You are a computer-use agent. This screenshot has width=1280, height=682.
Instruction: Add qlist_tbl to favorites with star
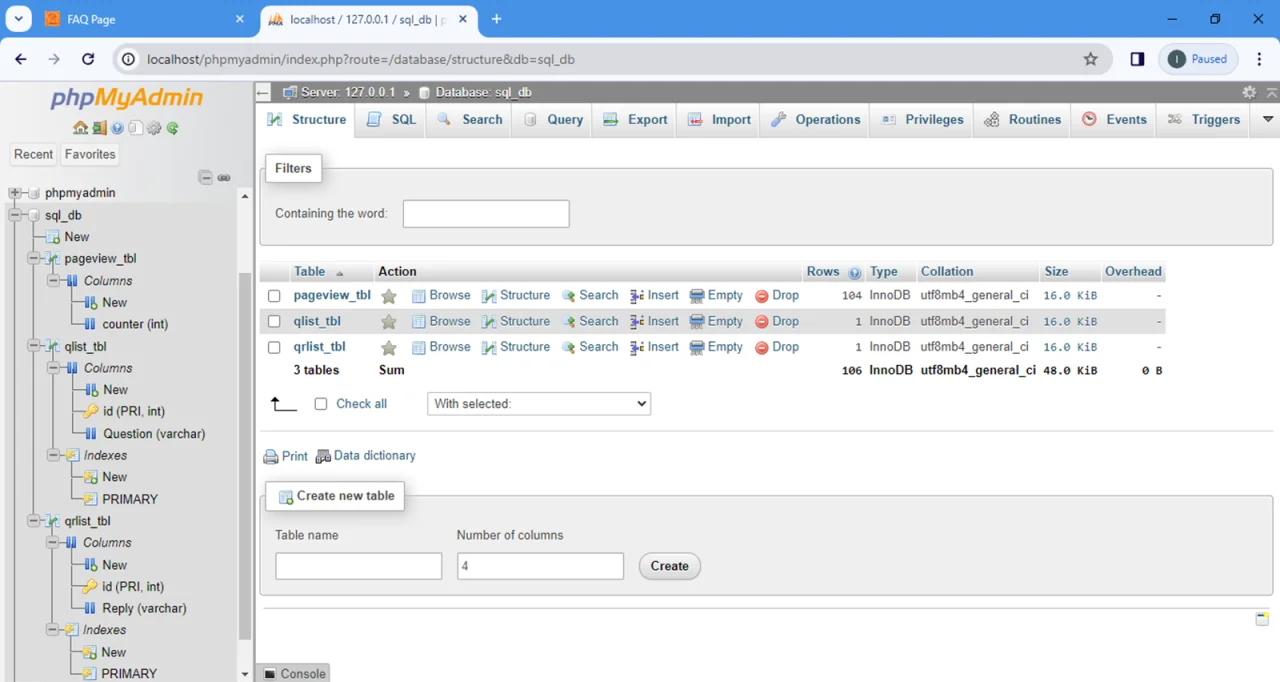[x=389, y=322]
